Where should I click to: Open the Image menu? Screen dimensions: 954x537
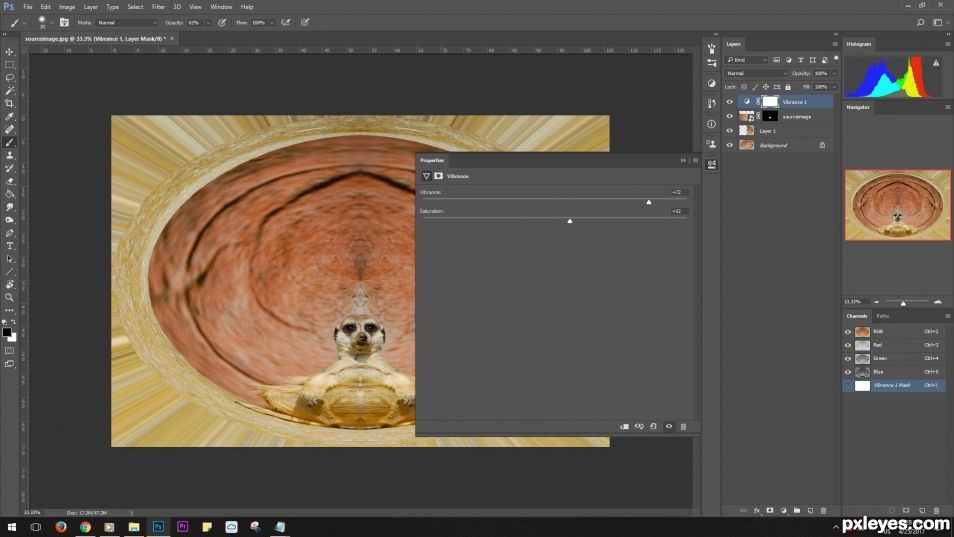[x=67, y=7]
